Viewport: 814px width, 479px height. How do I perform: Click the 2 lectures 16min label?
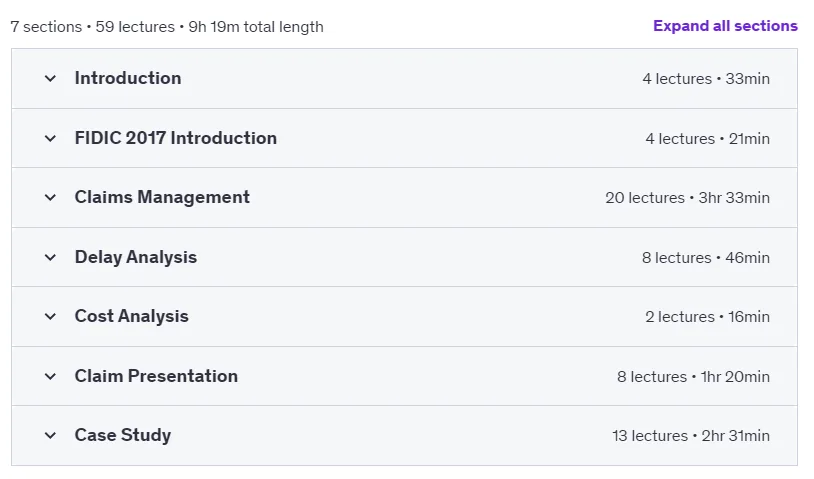coord(708,317)
